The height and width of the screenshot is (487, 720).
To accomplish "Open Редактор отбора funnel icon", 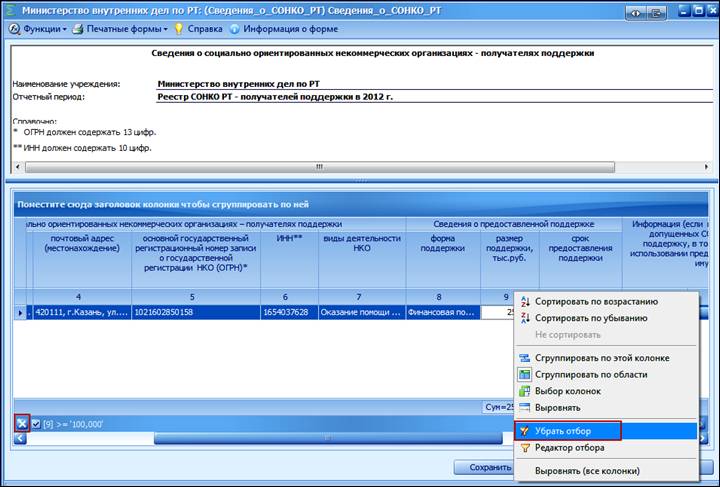I will point(525,448).
